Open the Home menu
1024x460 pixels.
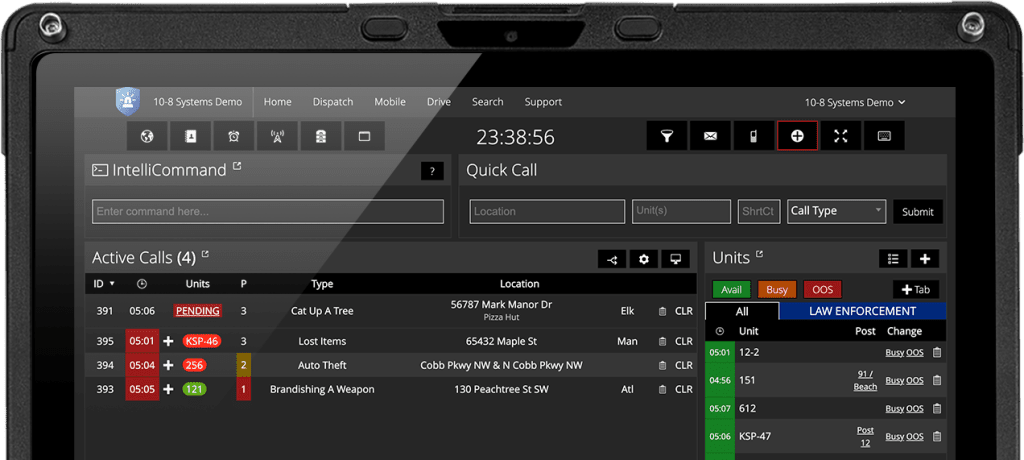[278, 102]
